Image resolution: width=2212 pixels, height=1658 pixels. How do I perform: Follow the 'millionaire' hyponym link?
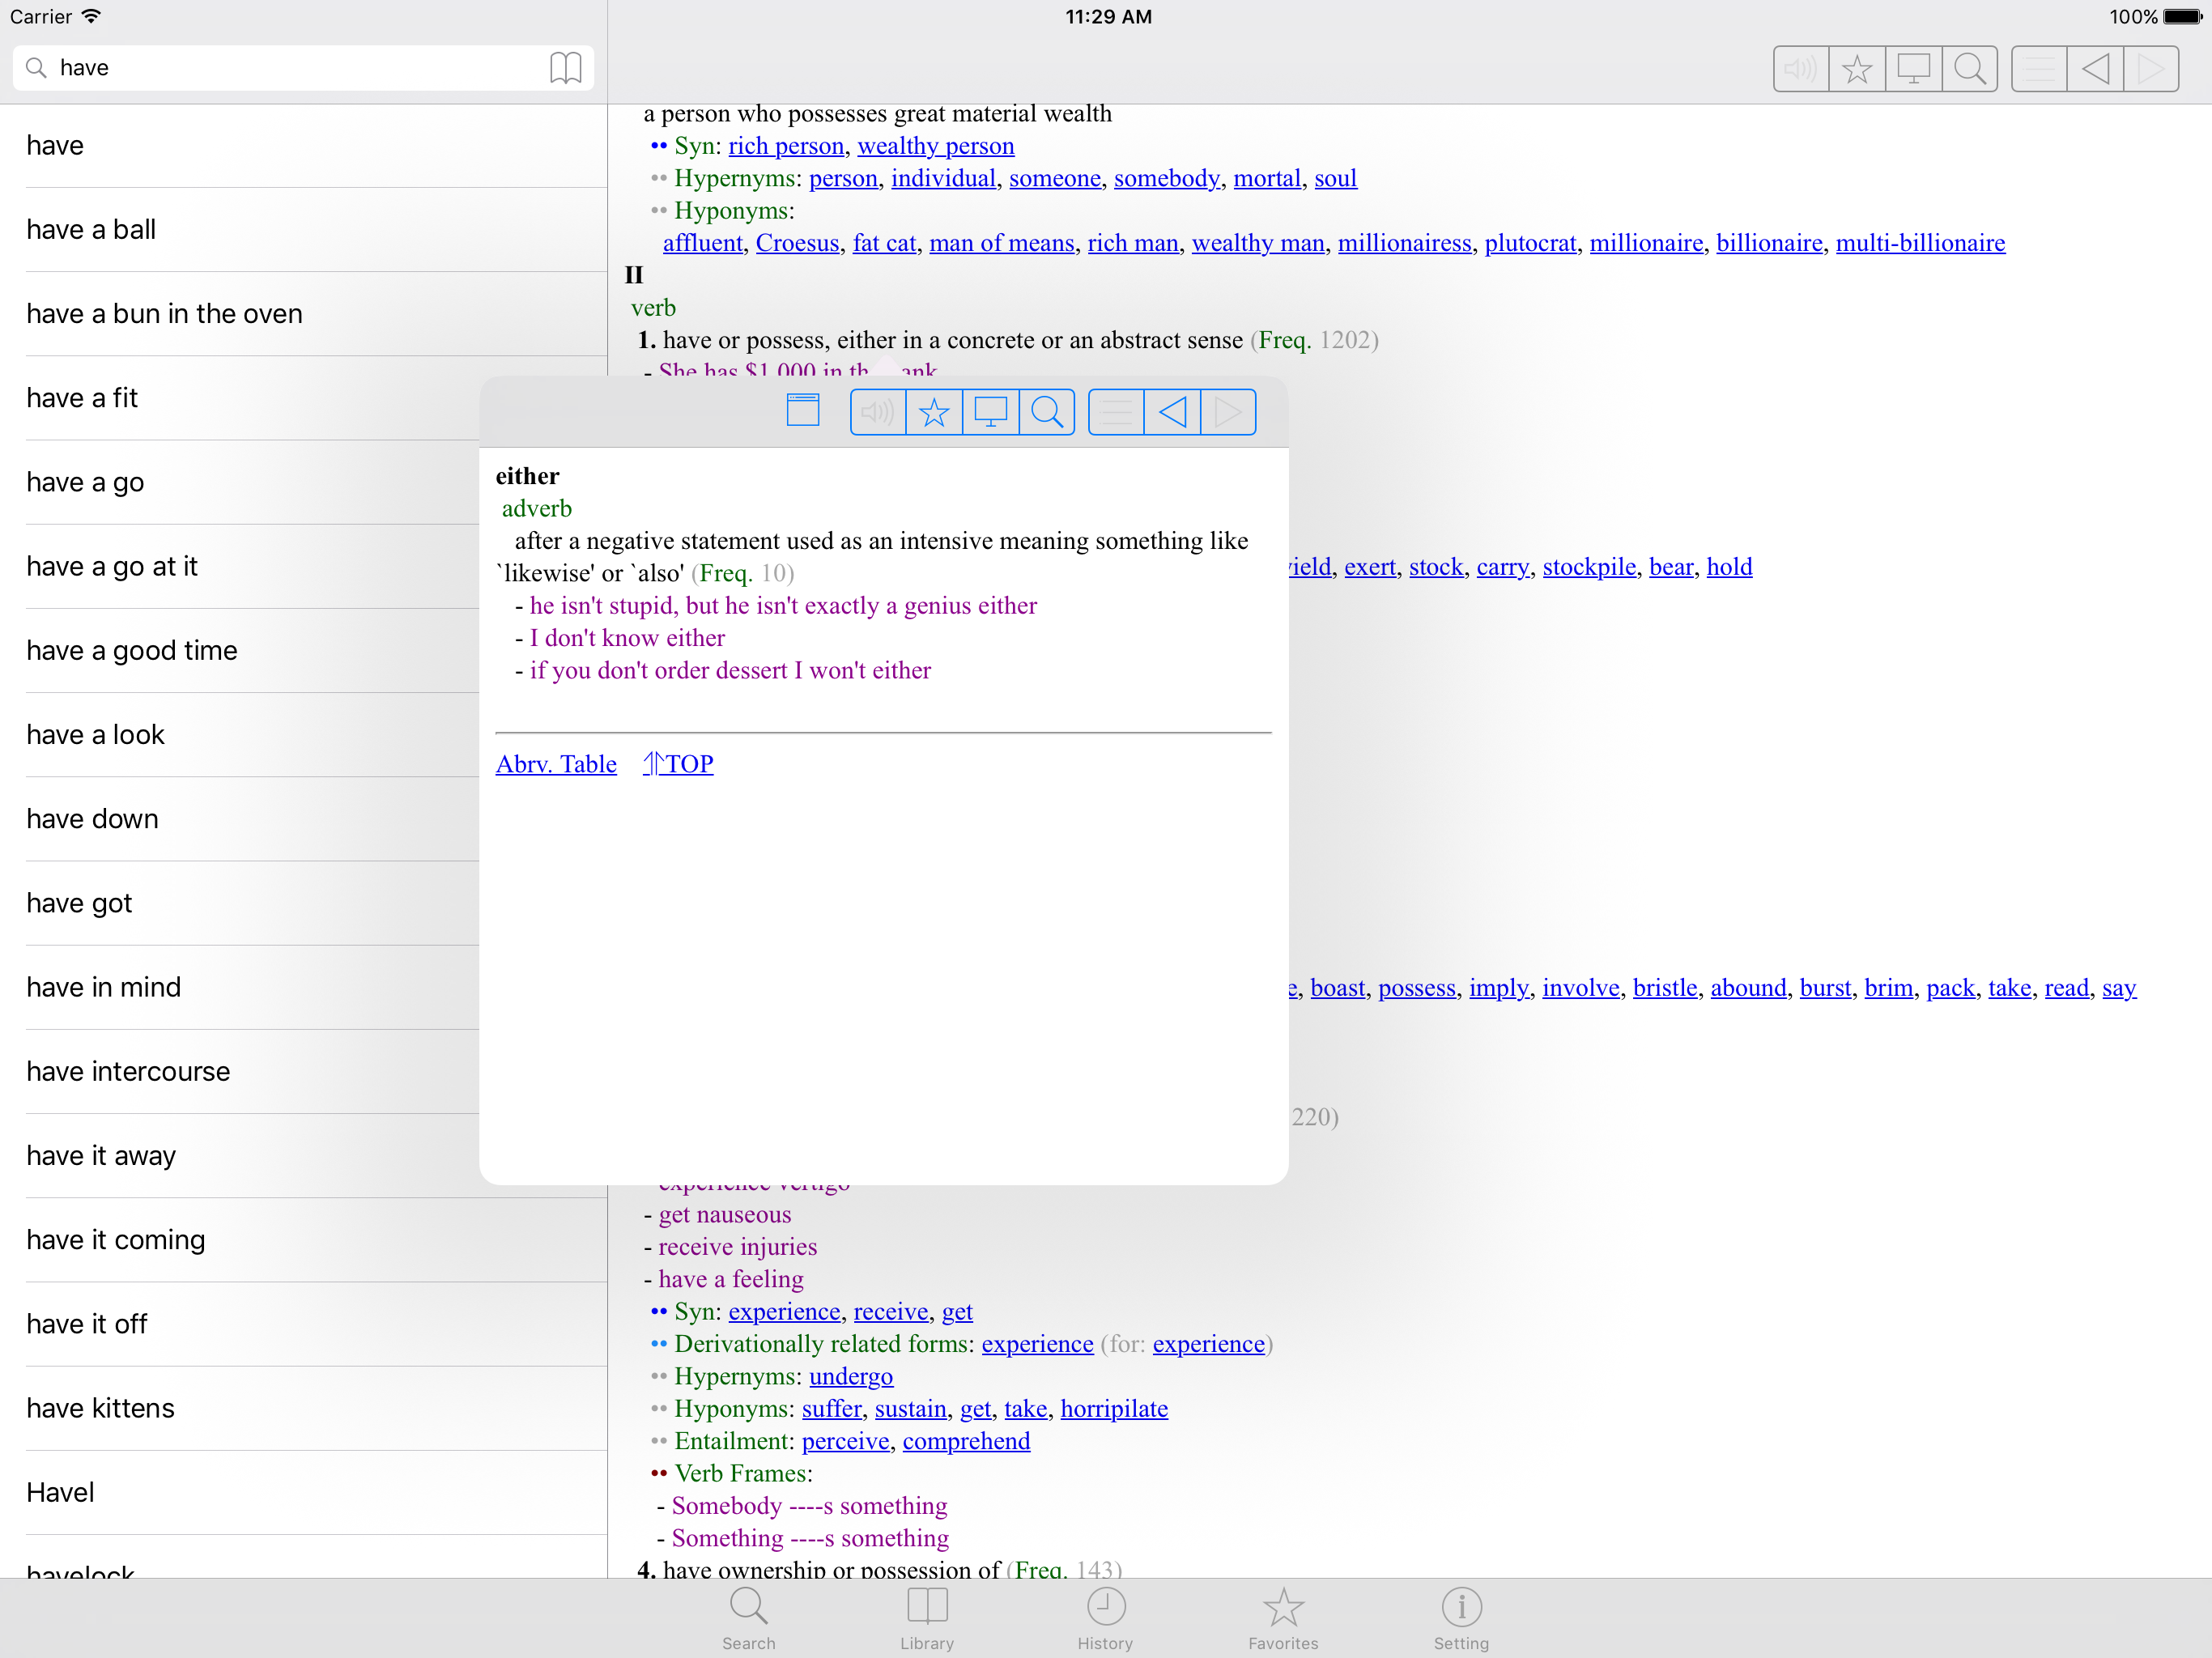click(1645, 243)
